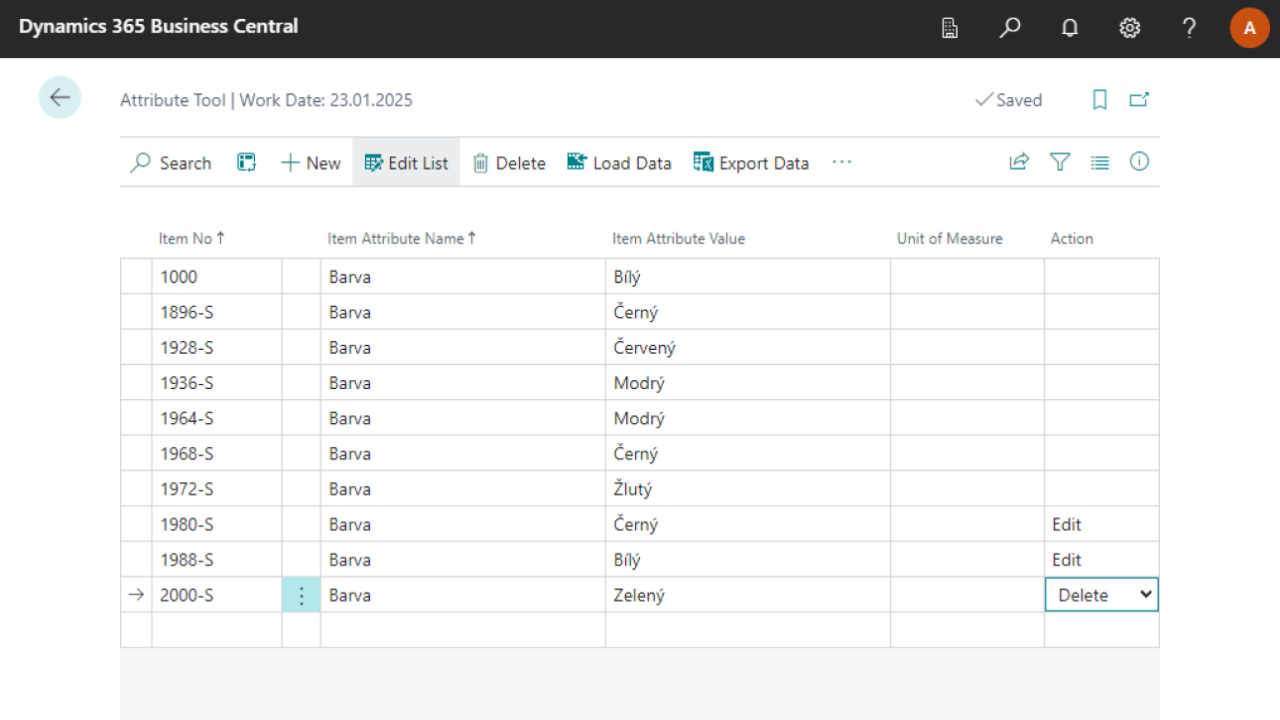Click the New button

click(x=311, y=163)
